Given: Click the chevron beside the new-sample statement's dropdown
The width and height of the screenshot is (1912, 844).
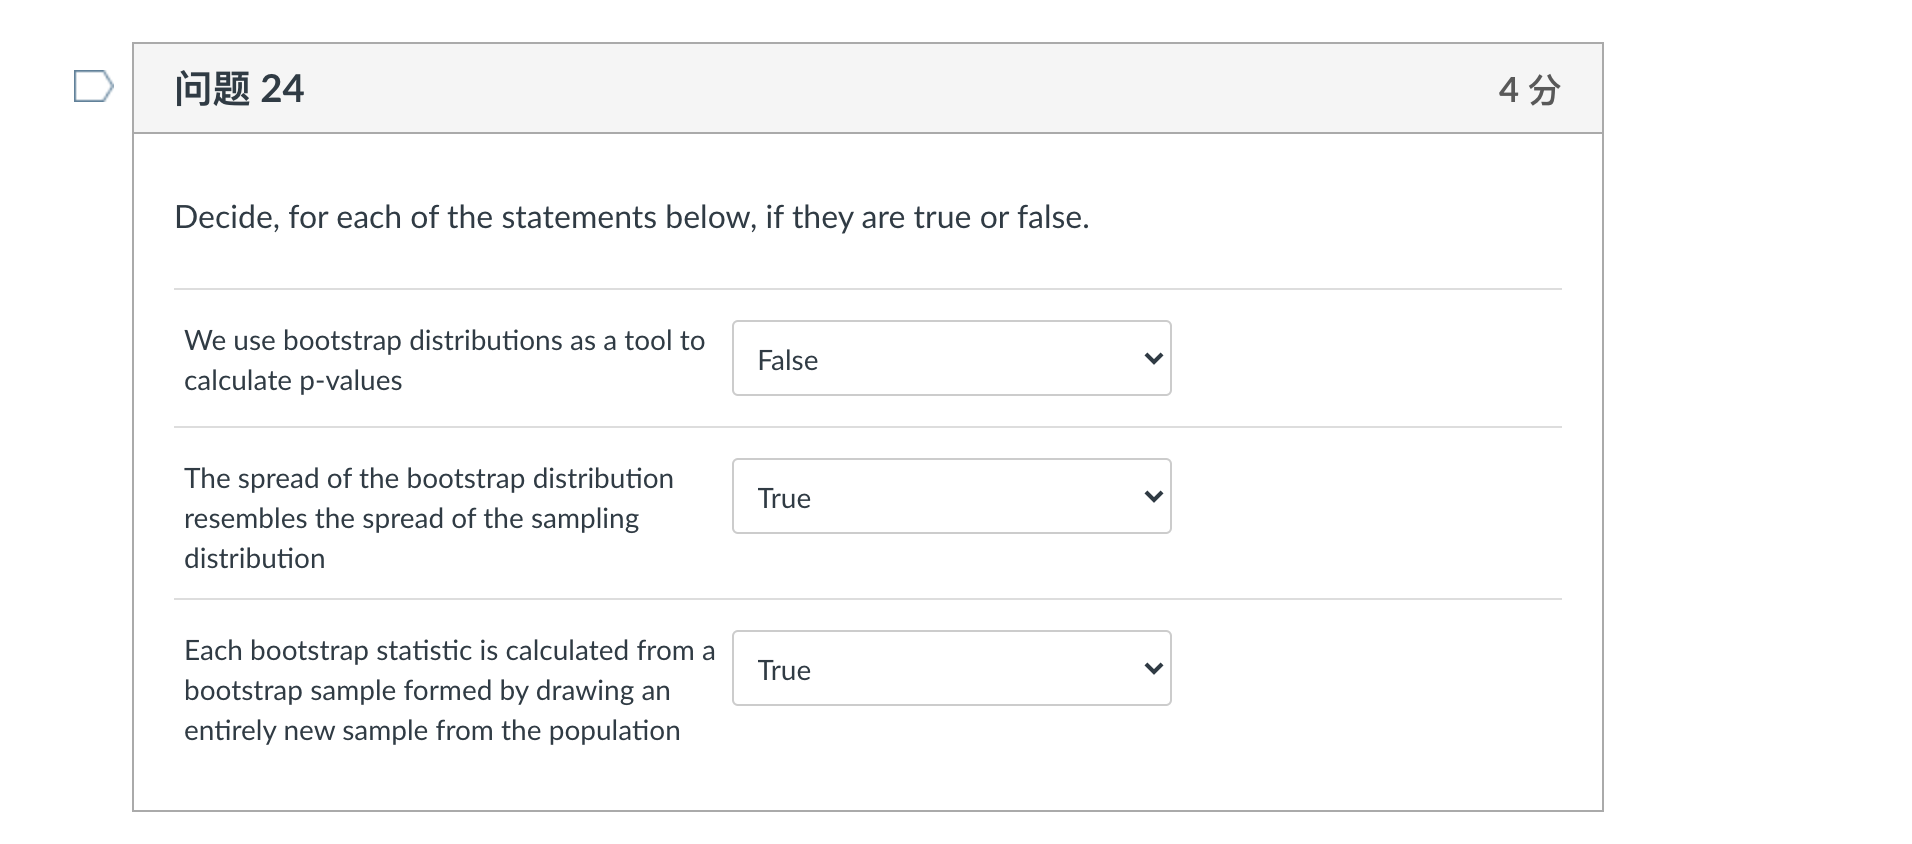Looking at the screenshot, I should point(1153,668).
